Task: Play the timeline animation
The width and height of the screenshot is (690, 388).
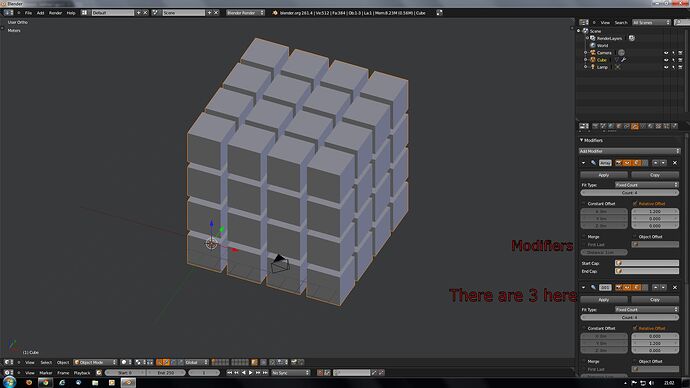Action: coord(251,373)
